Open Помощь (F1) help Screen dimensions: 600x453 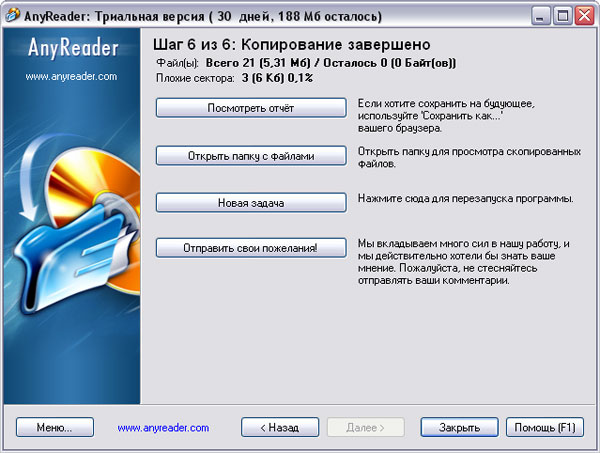pos(545,427)
